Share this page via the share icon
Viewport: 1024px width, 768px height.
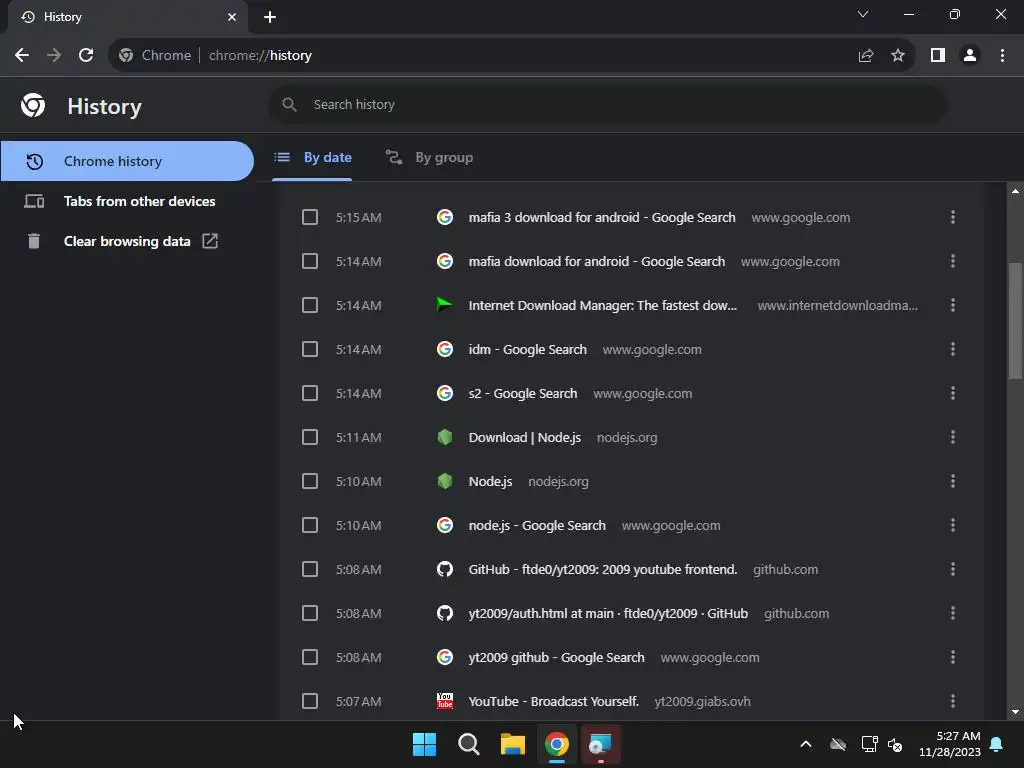pos(866,56)
